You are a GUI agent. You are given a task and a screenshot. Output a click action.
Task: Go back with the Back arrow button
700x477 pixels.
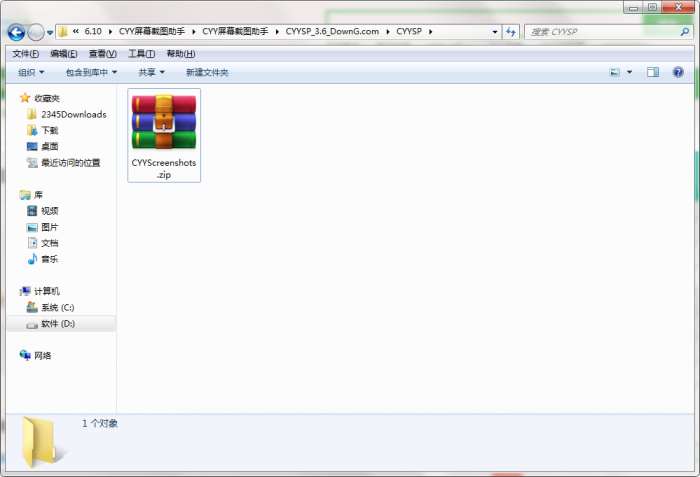pos(16,32)
